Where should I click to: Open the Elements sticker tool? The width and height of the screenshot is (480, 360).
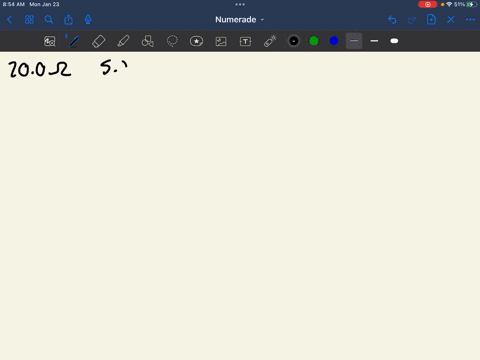coord(196,41)
